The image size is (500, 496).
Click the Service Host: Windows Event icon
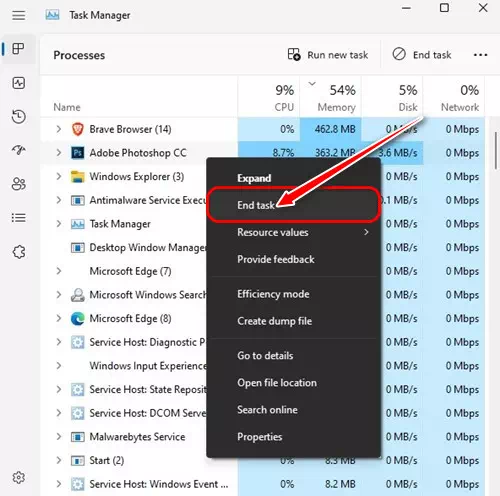(x=78, y=484)
